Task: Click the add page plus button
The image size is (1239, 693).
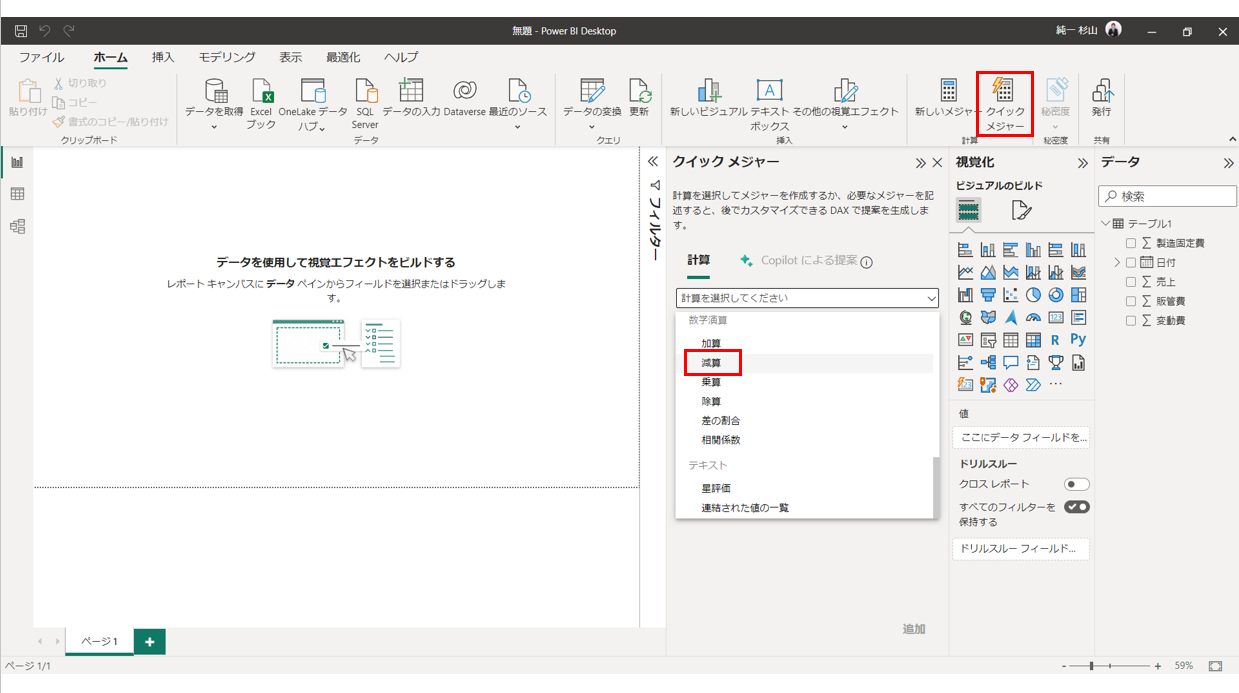Action: pyautogui.click(x=149, y=642)
